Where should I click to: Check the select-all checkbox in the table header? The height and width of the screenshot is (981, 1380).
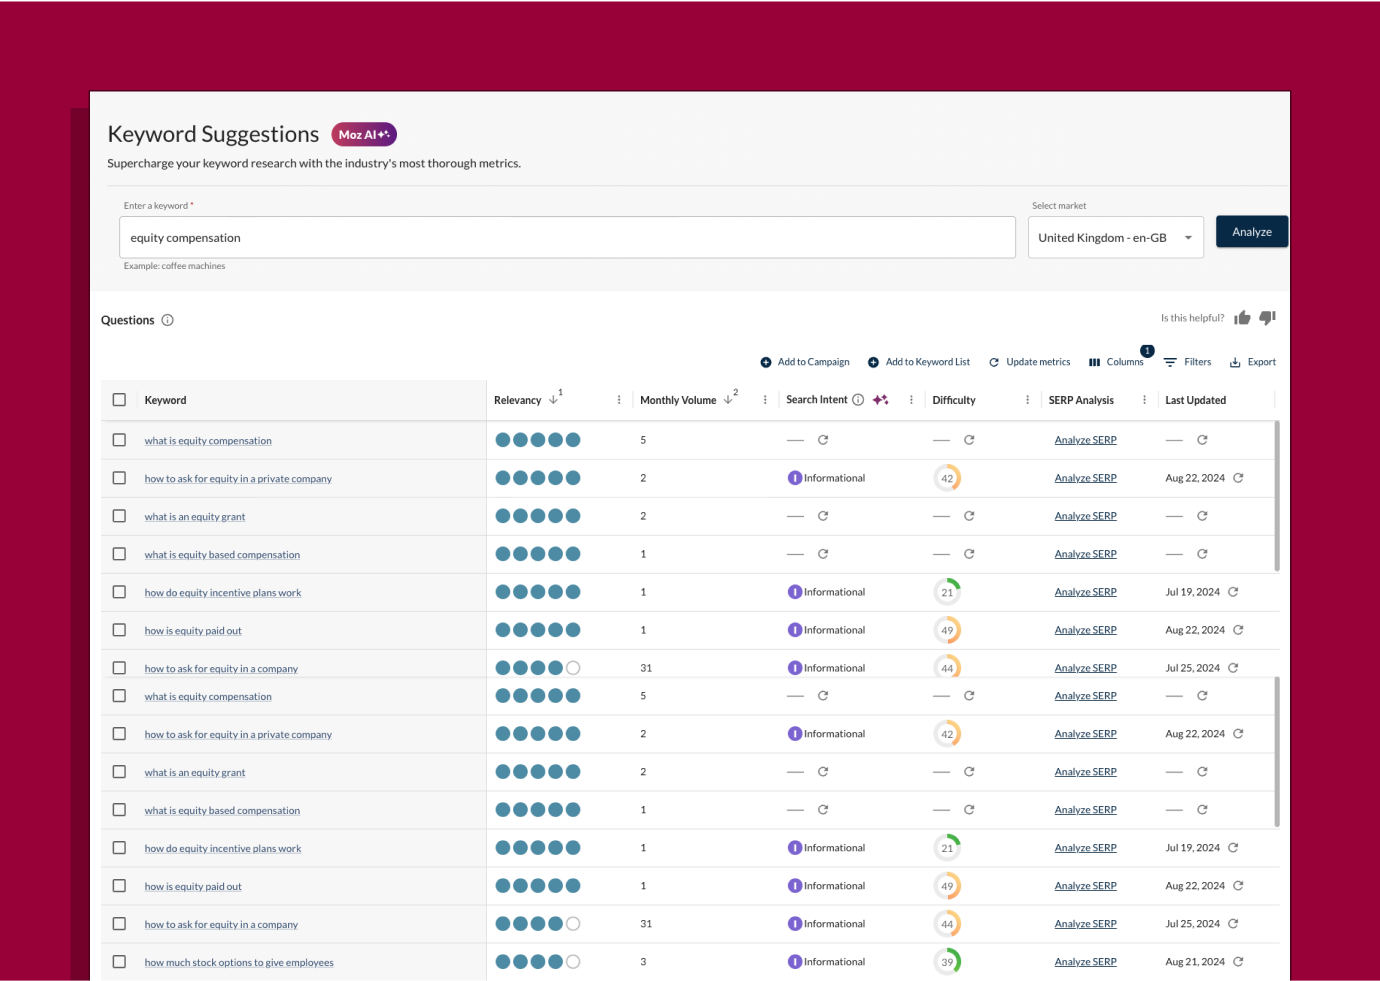pos(119,399)
